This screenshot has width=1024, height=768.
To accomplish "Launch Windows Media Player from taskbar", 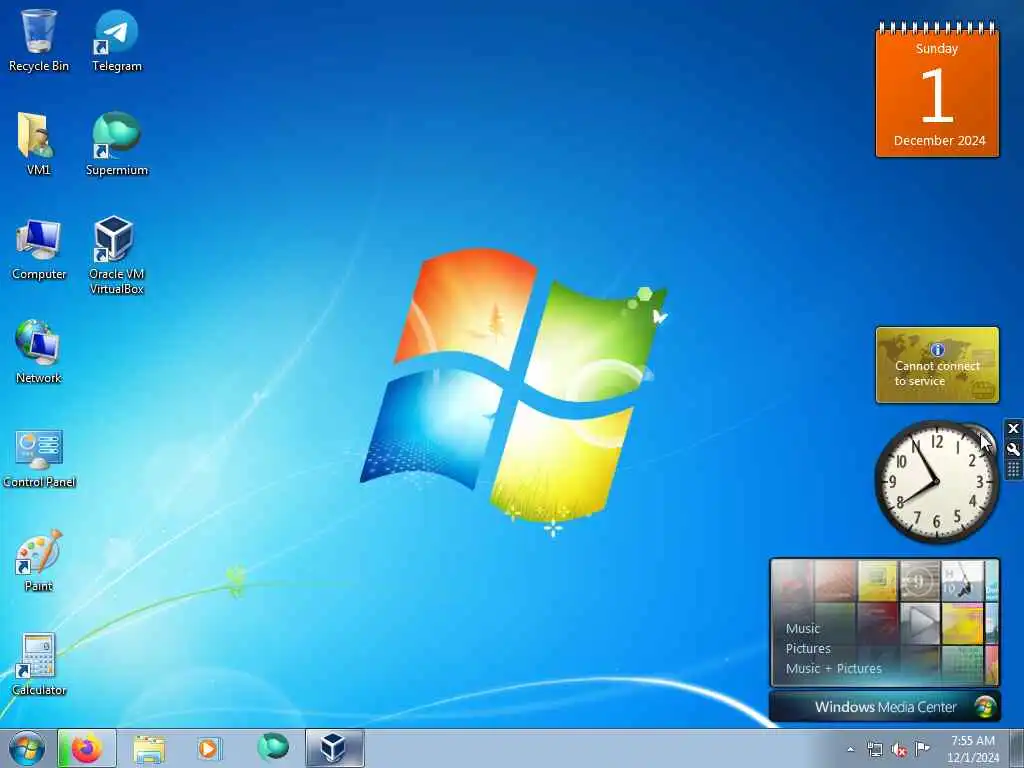I will (209, 748).
